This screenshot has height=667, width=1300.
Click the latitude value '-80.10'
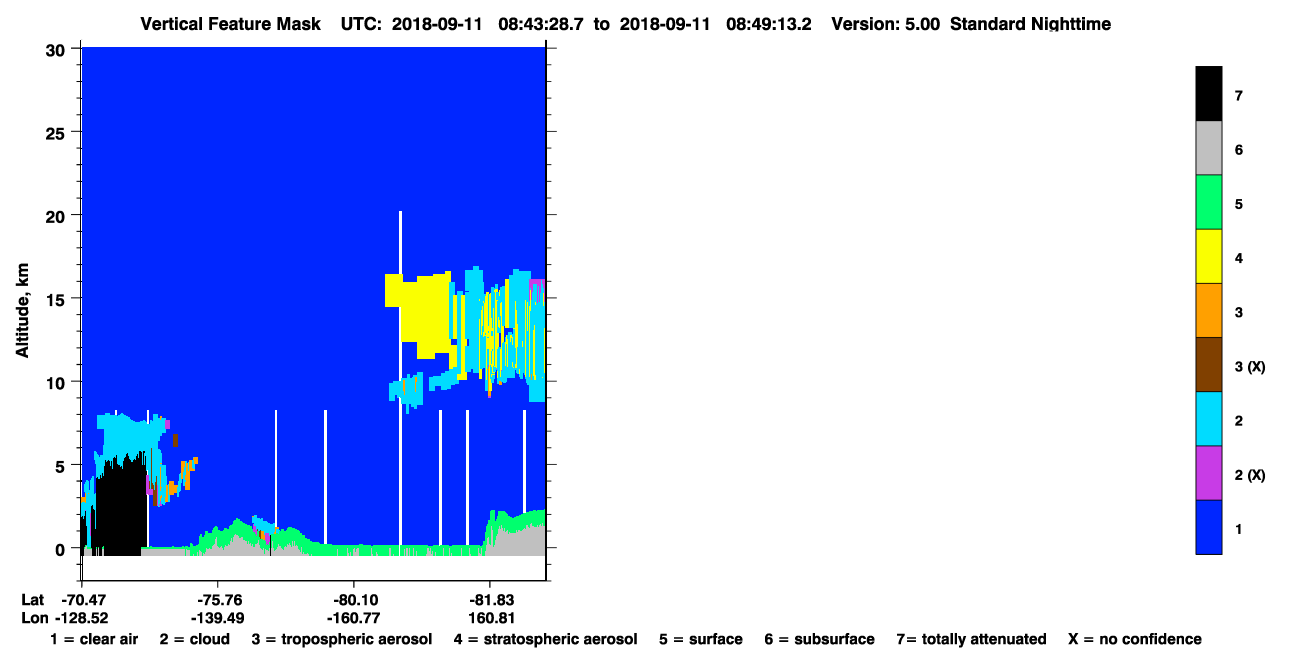pos(354,600)
